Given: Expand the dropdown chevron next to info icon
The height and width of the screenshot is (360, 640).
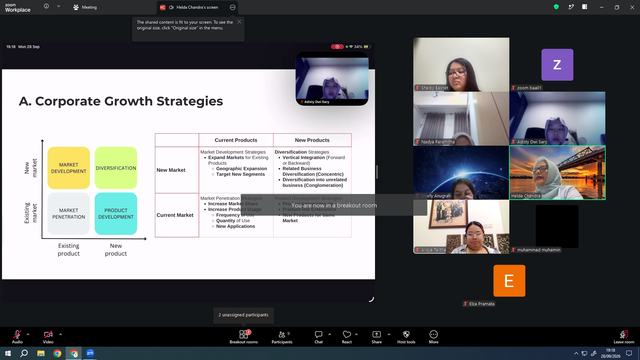Looking at the screenshot, I should 58,7.
